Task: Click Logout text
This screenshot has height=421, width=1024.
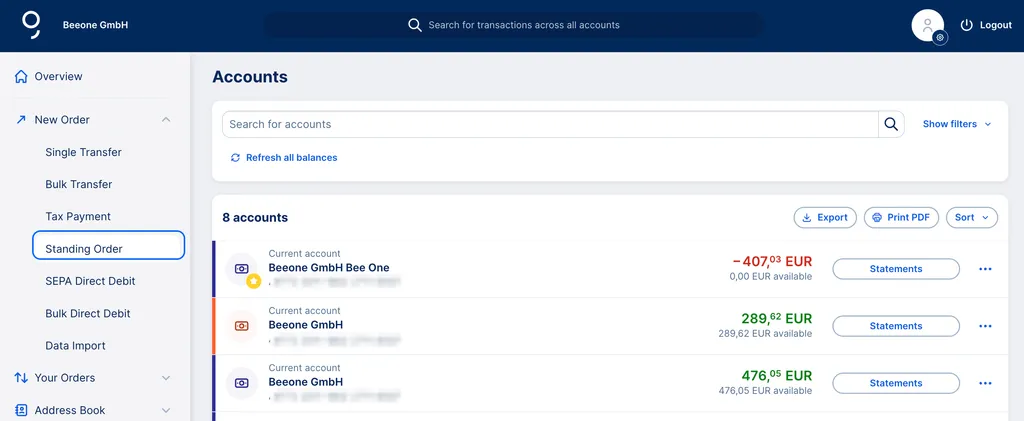Action: point(996,25)
